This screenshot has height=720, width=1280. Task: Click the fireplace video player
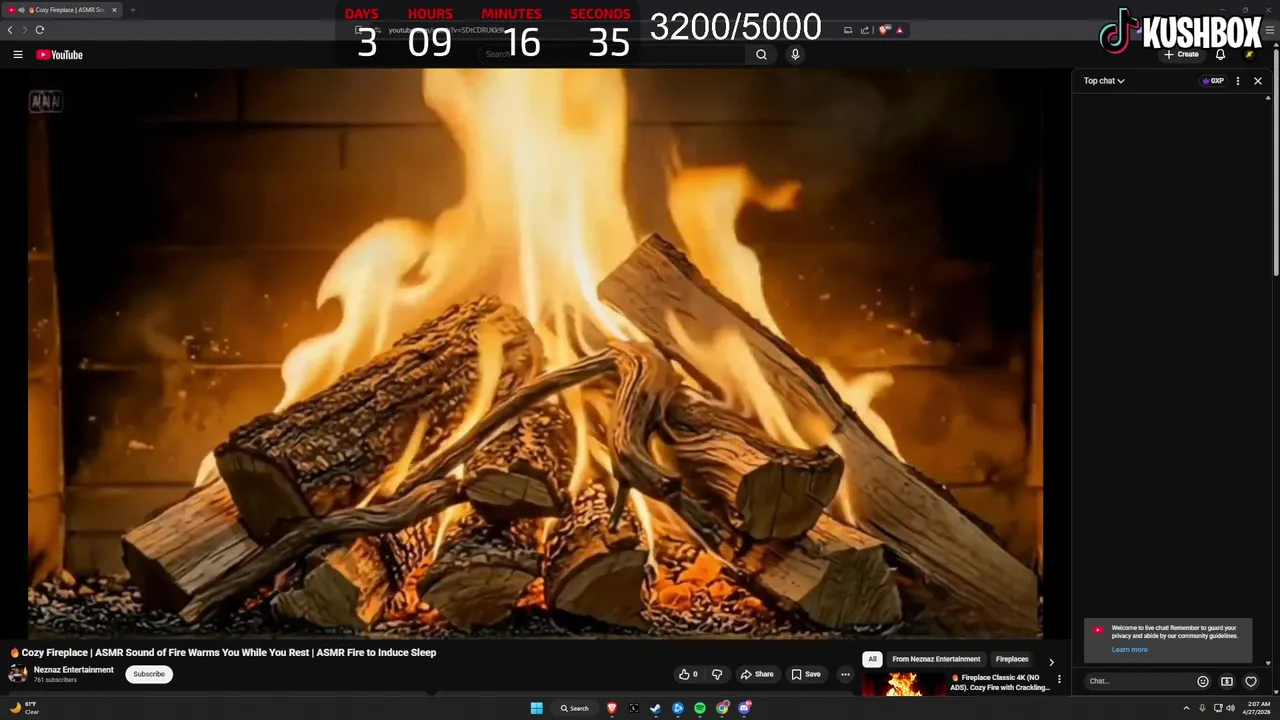pyautogui.click(x=535, y=355)
